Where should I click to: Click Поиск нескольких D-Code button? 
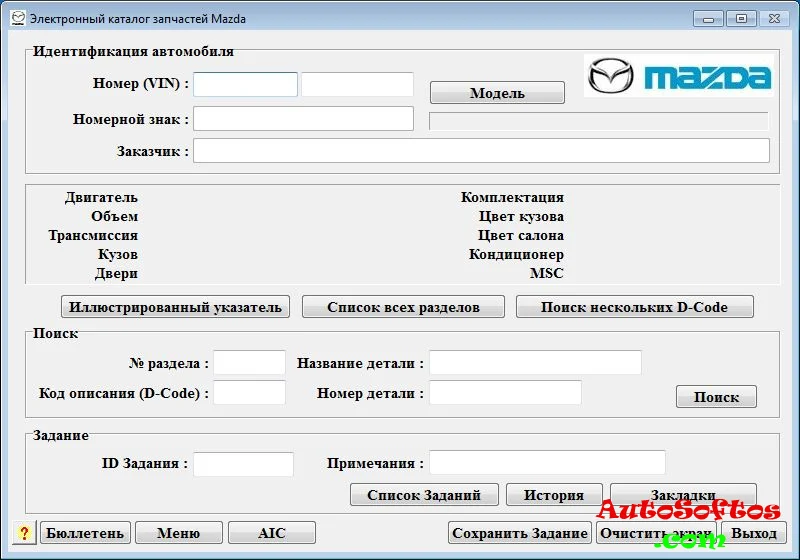coord(634,307)
